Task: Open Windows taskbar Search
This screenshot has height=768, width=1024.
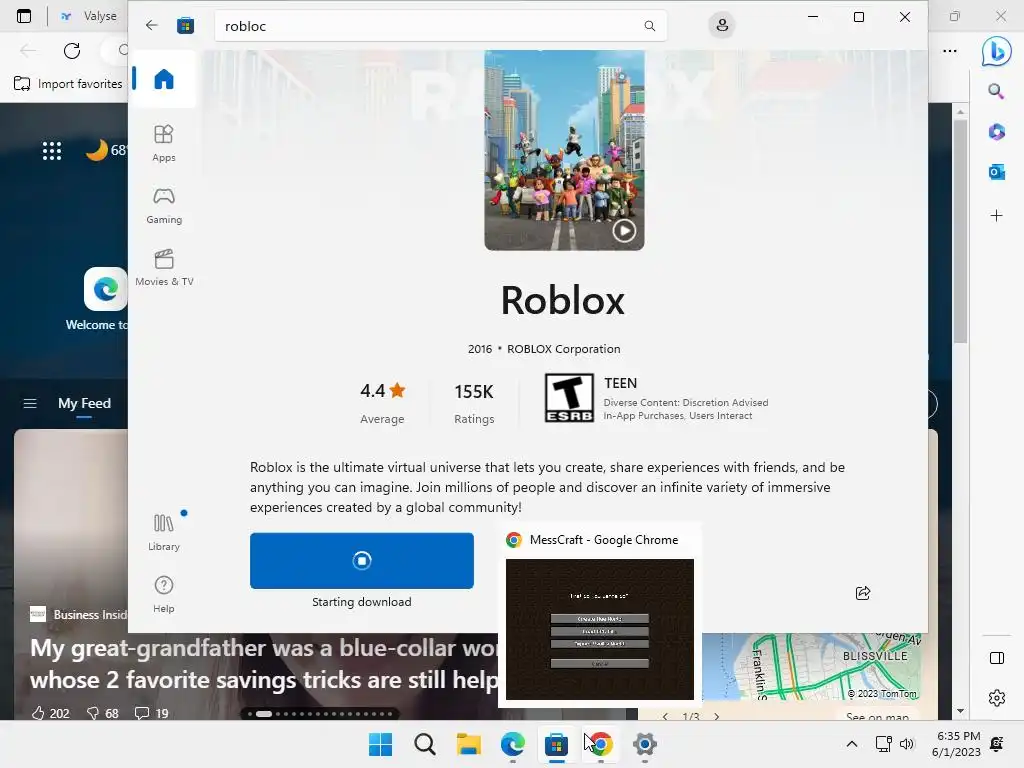Action: (424, 744)
